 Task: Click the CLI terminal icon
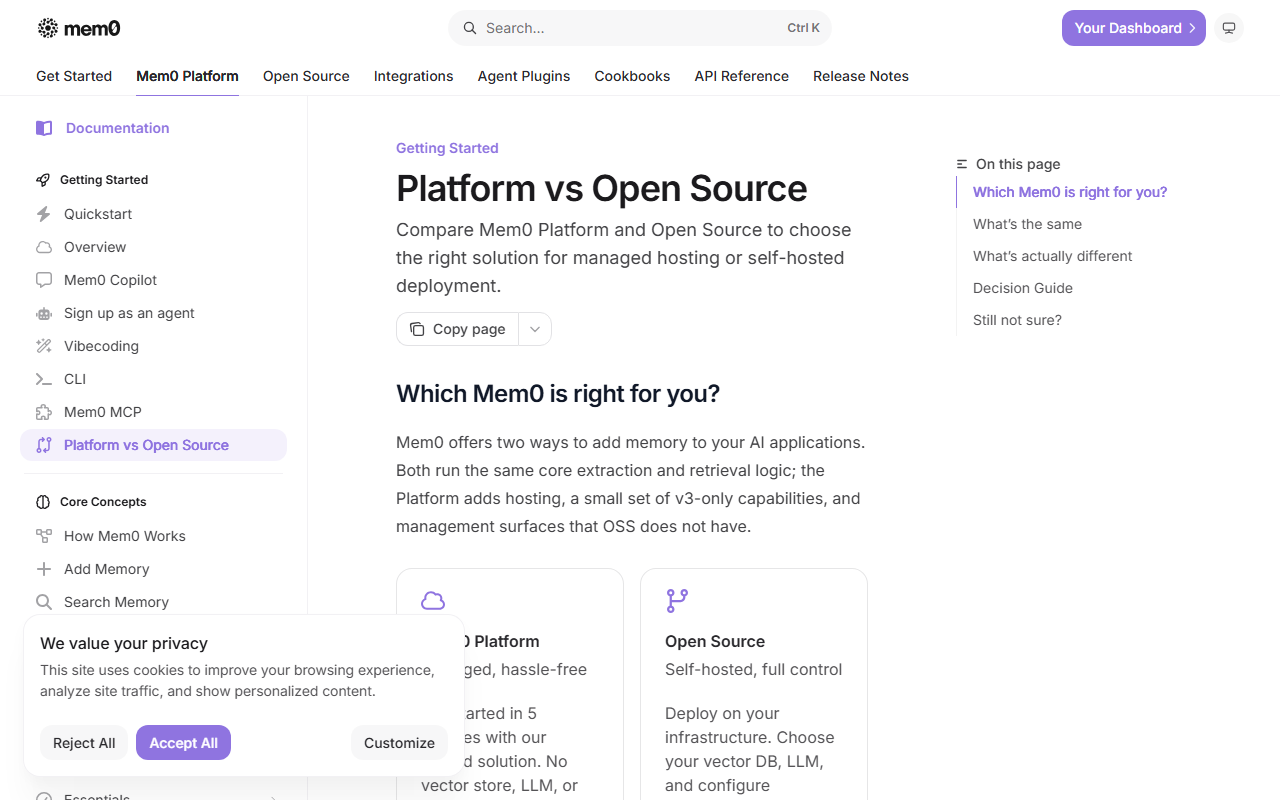click(44, 379)
